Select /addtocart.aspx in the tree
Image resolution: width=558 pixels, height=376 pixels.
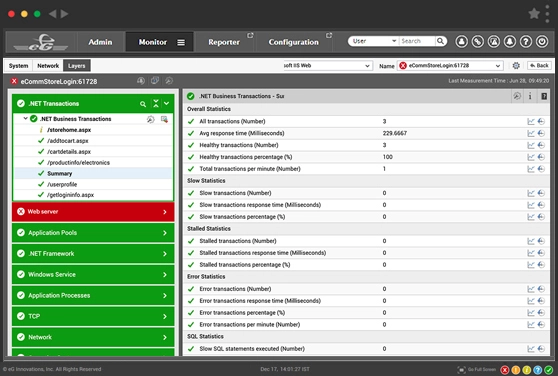[x=68, y=141]
